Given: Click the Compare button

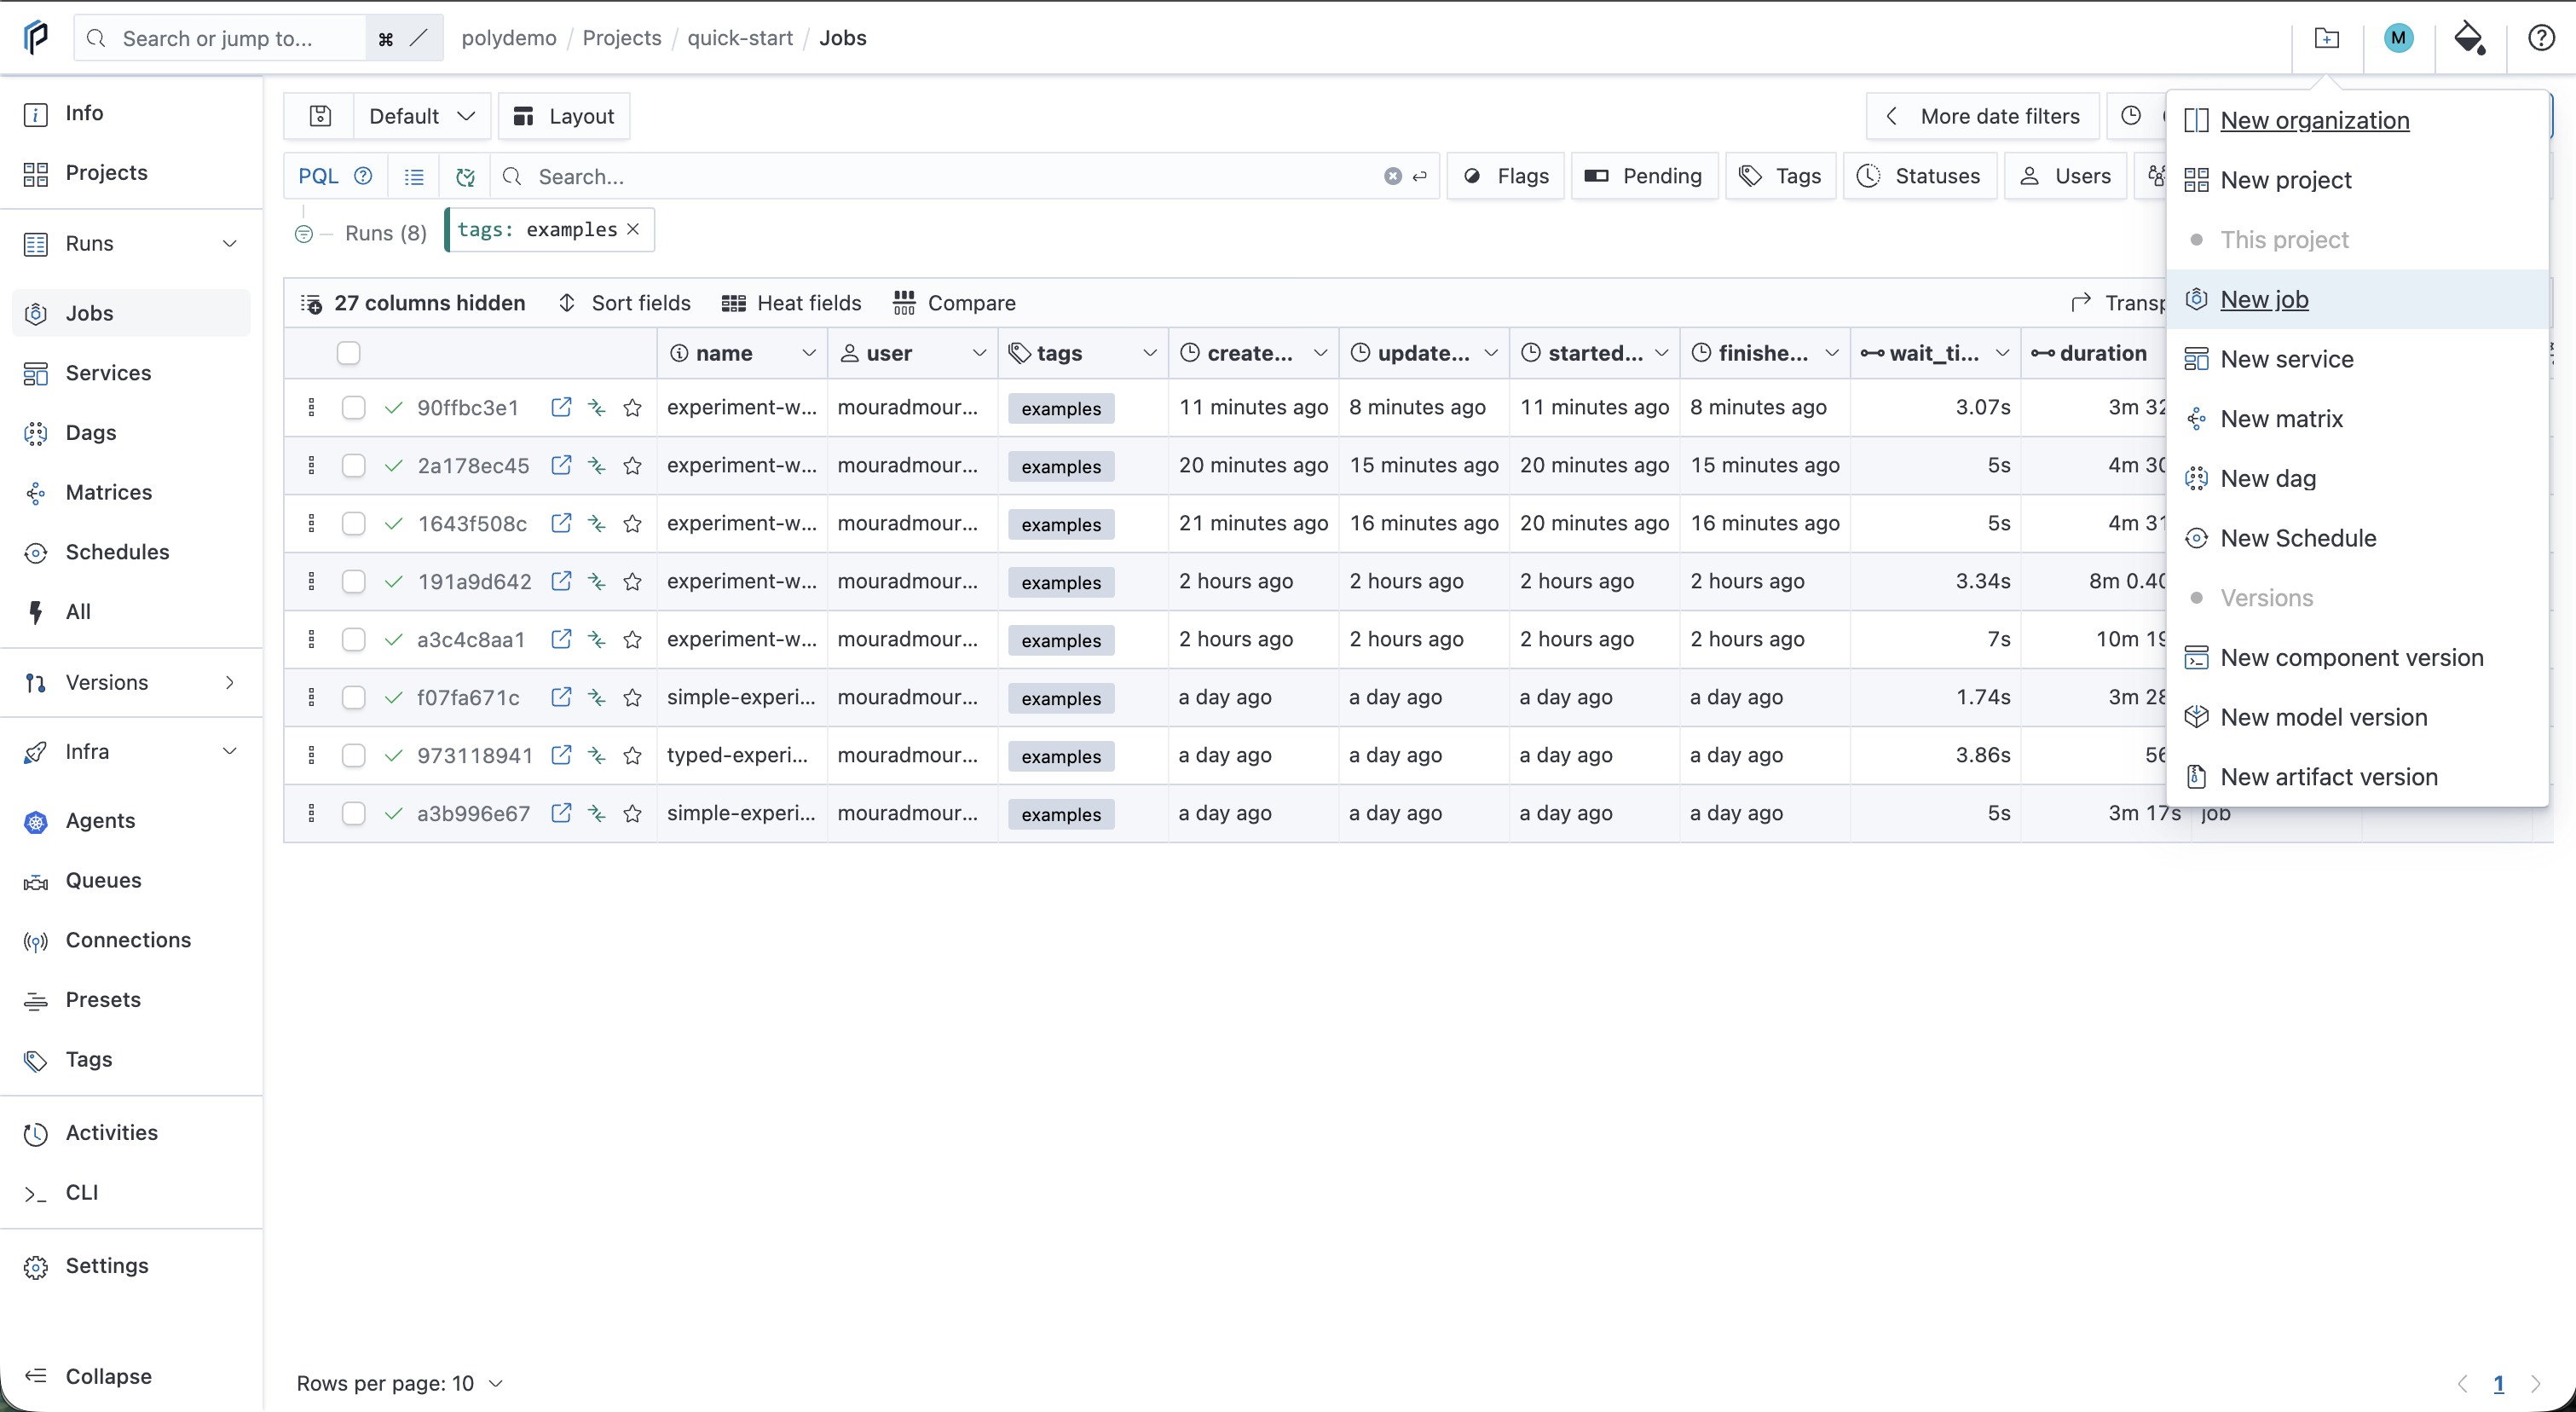Looking at the screenshot, I should click(x=954, y=303).
